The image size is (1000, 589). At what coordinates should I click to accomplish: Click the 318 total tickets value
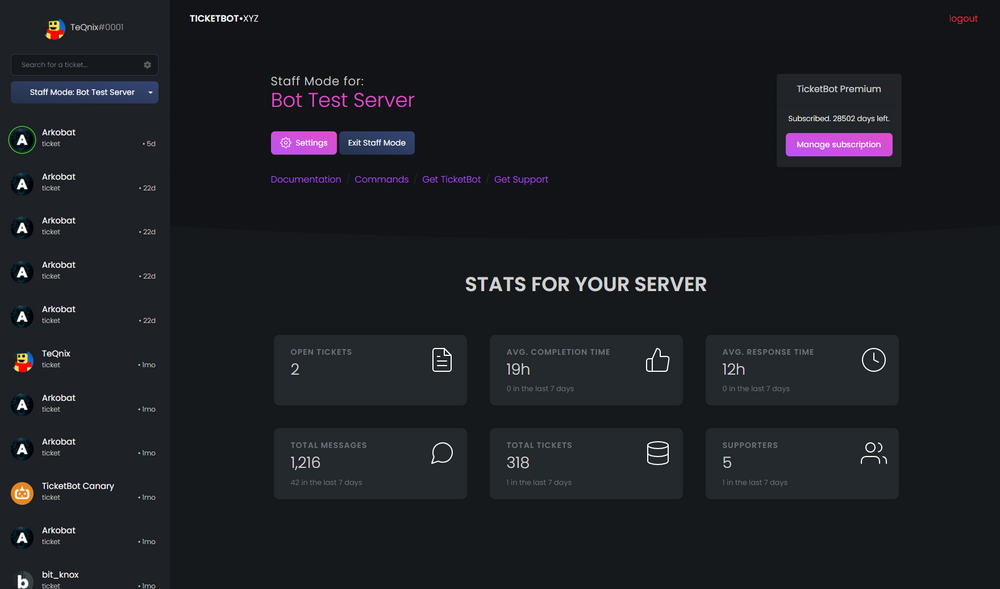[518, 463]
